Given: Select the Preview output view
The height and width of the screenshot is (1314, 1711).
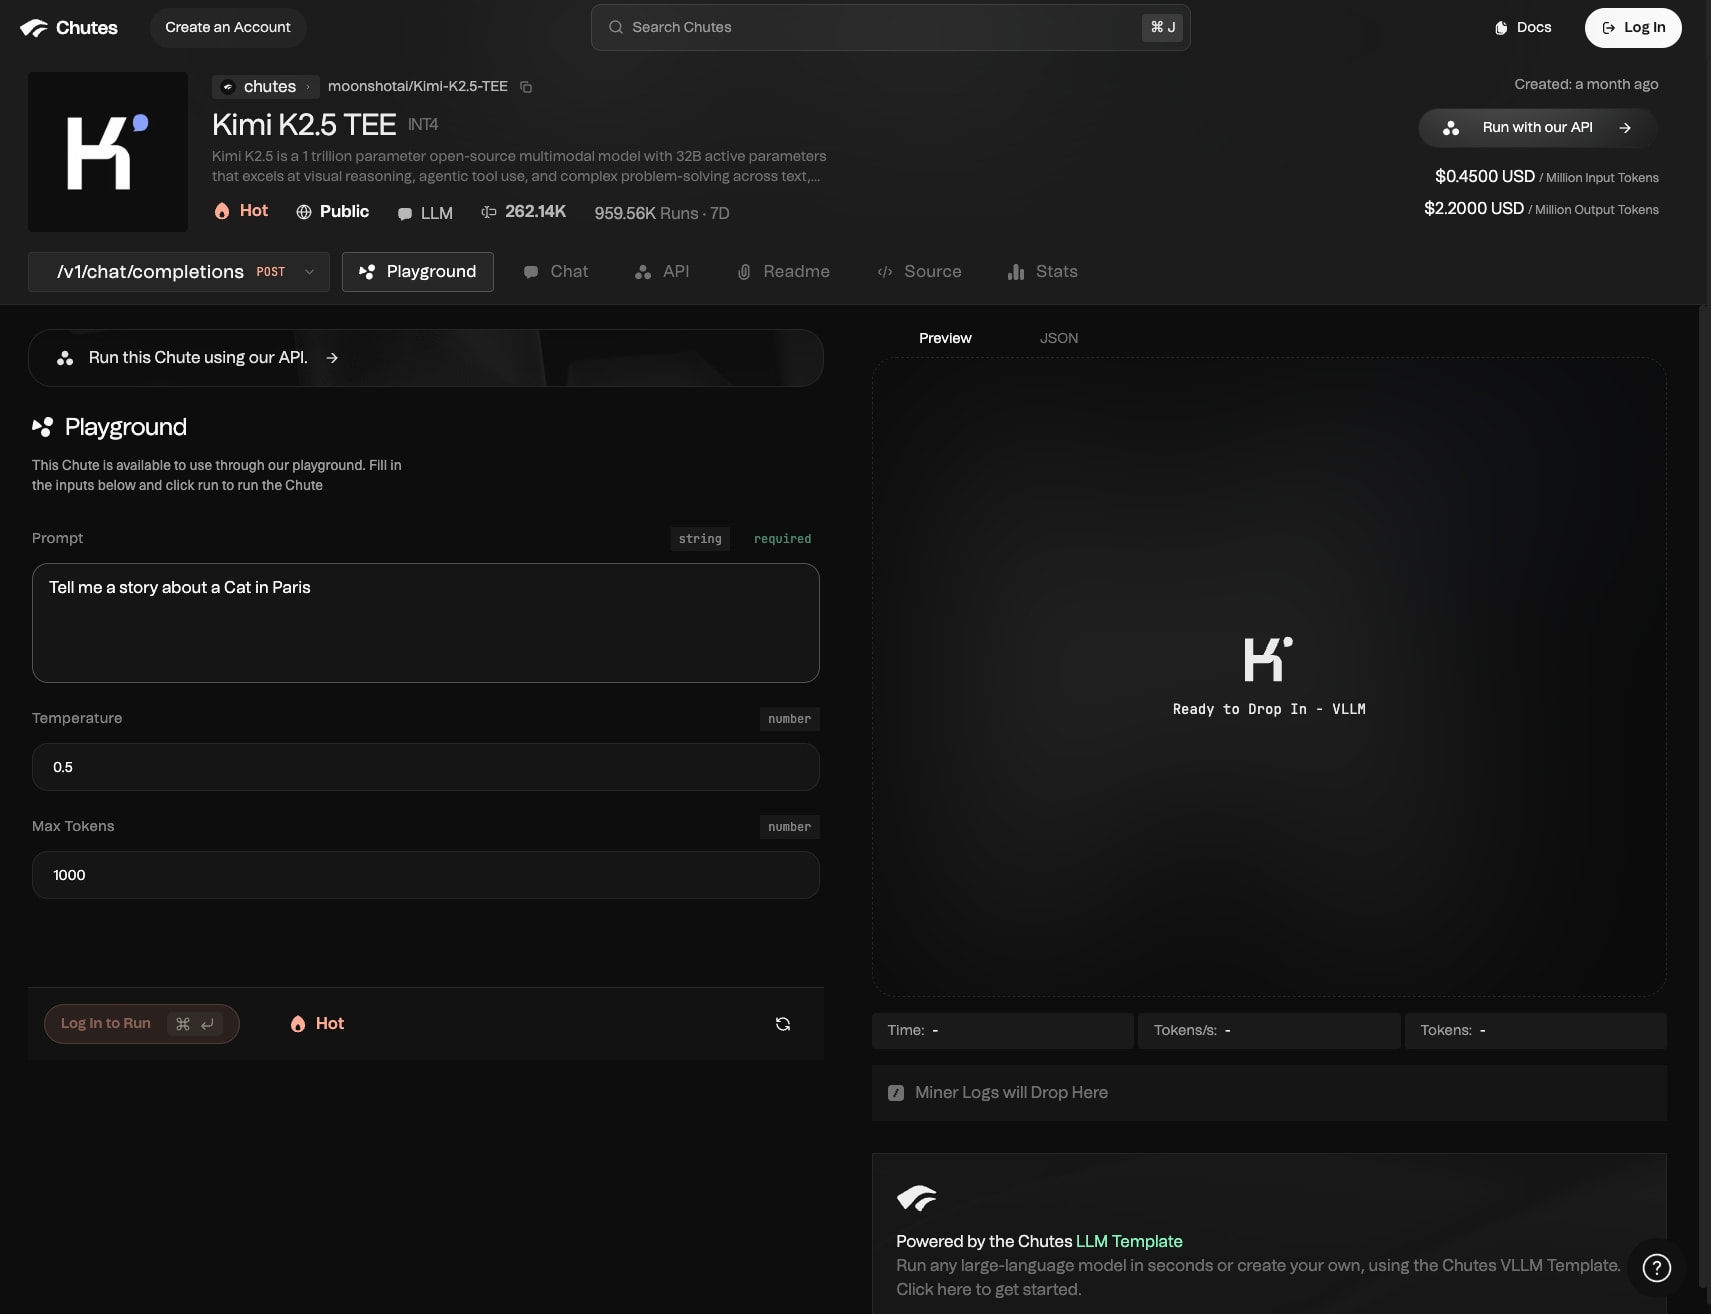Looking at the screenshot, I should coord(945,338).
